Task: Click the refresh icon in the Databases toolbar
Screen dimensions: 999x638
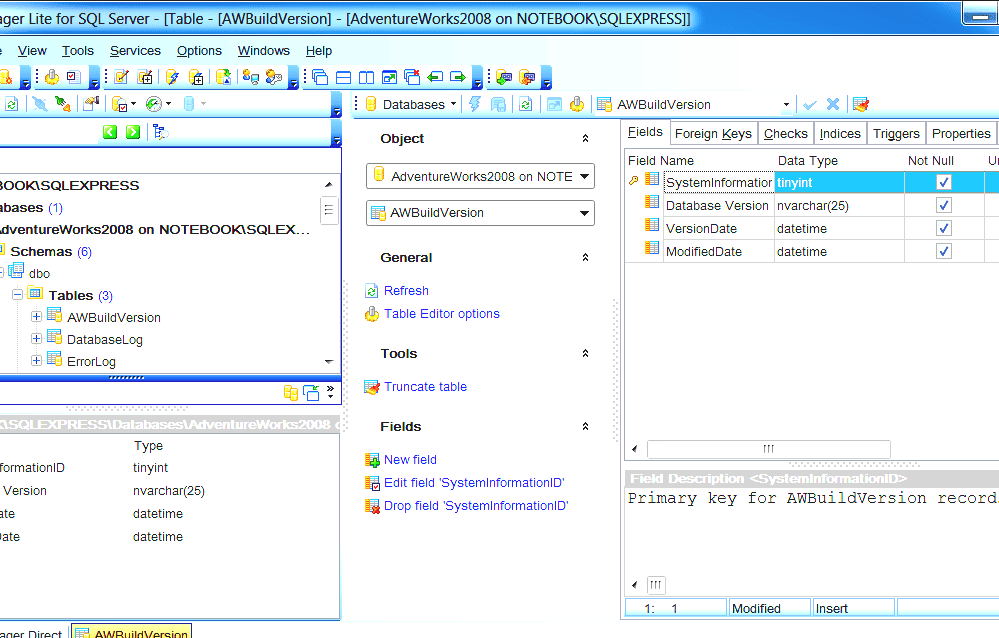Action: click(526, 104)
